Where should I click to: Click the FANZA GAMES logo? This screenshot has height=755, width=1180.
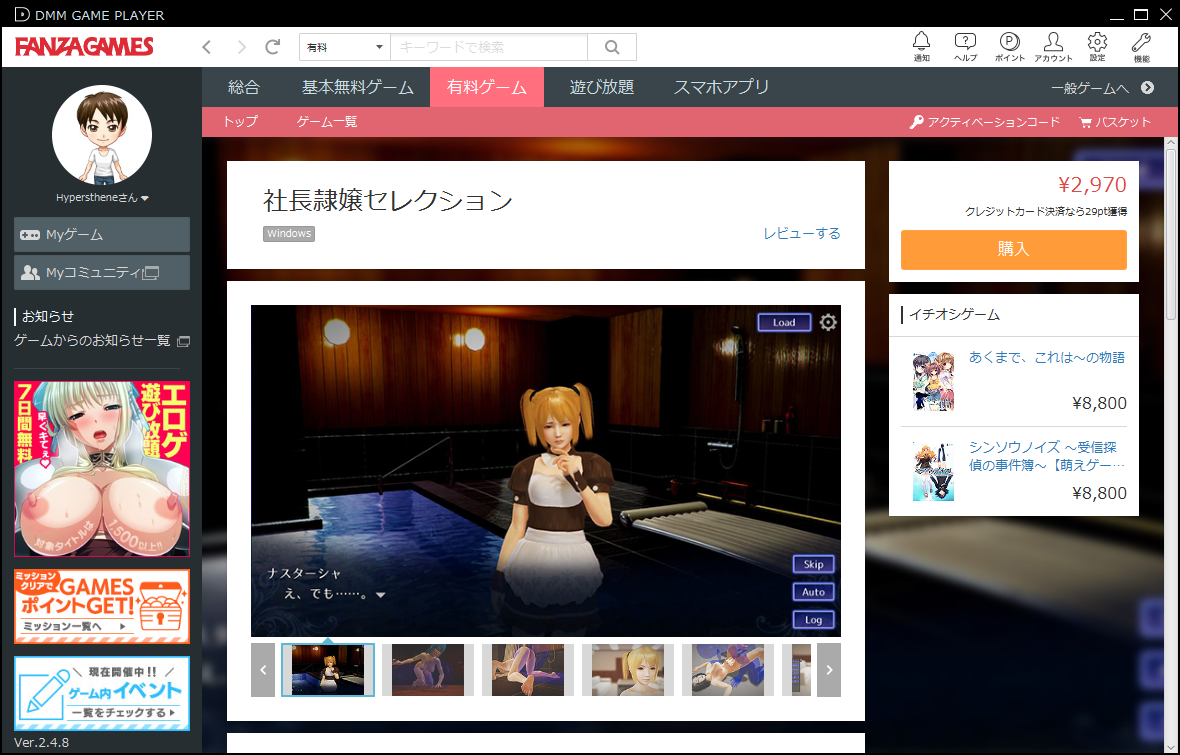point(84,47)
